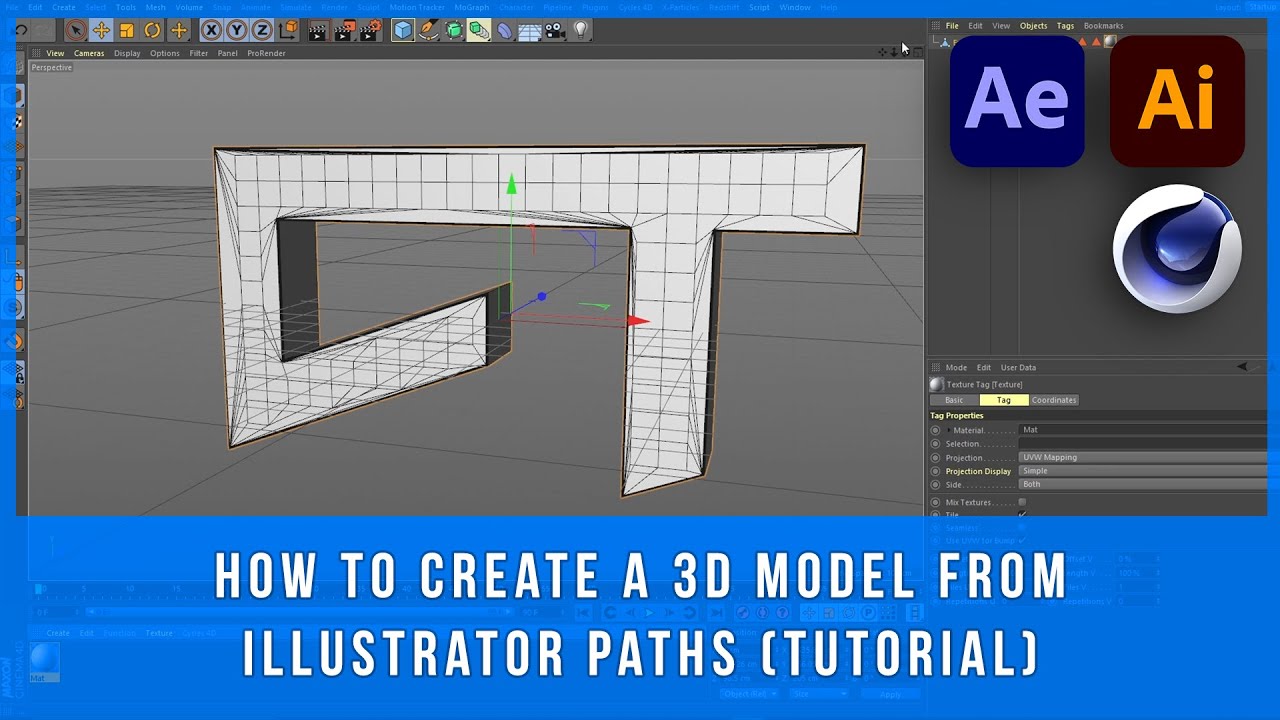This screenshot has height=720, width=1280.
Task: Open the Mesh menu
Action: [156, 7]
